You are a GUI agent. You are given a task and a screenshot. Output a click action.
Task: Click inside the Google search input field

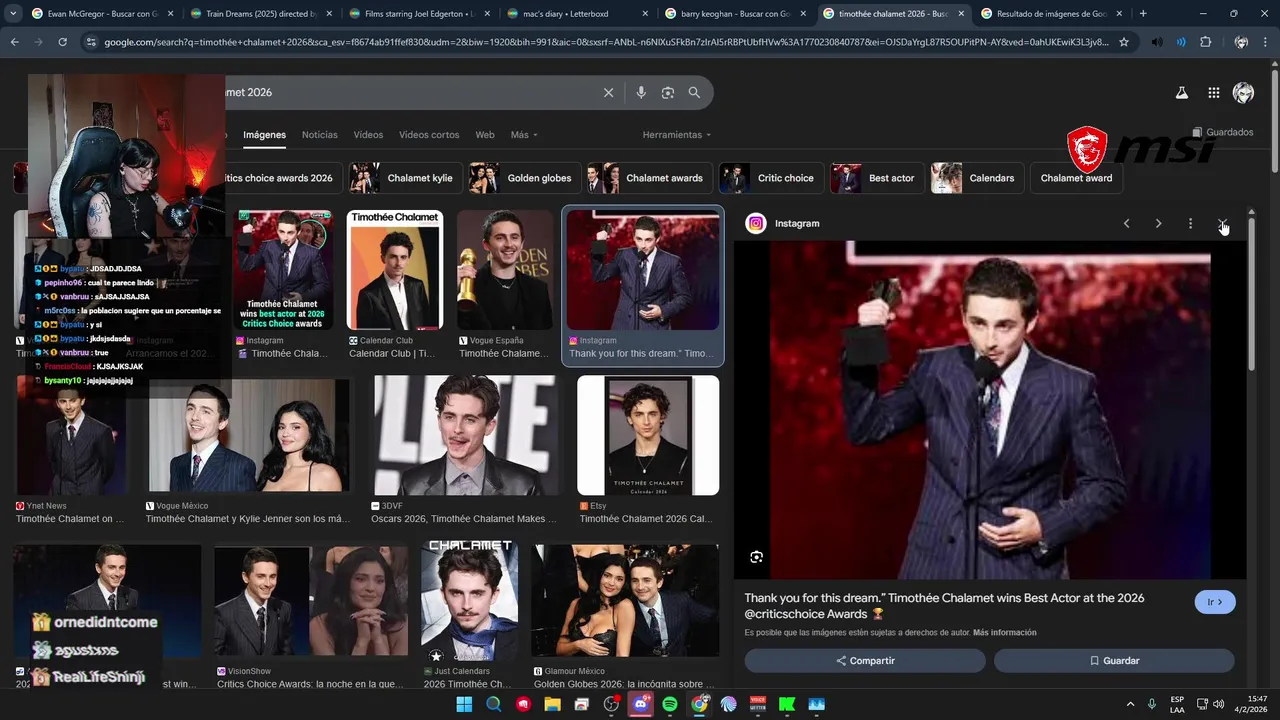[410, 92]
